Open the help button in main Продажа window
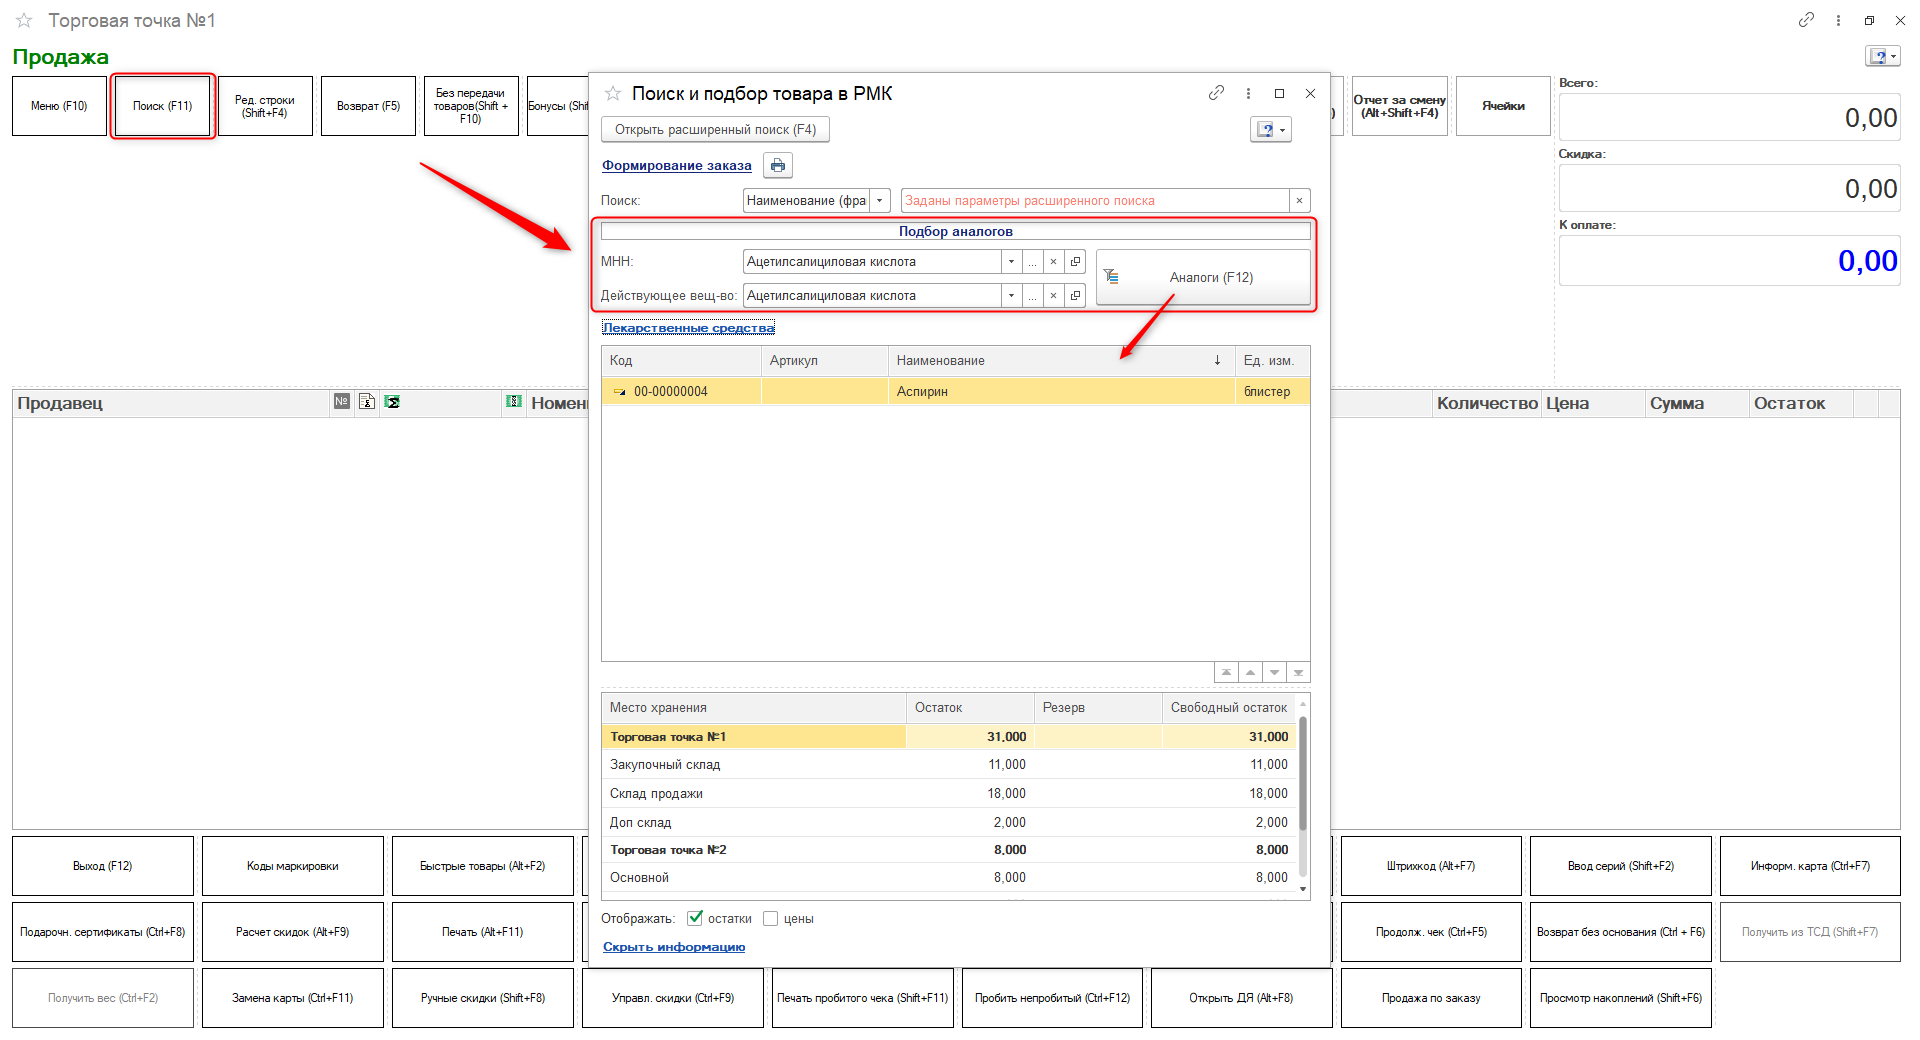 (1882, 56)
